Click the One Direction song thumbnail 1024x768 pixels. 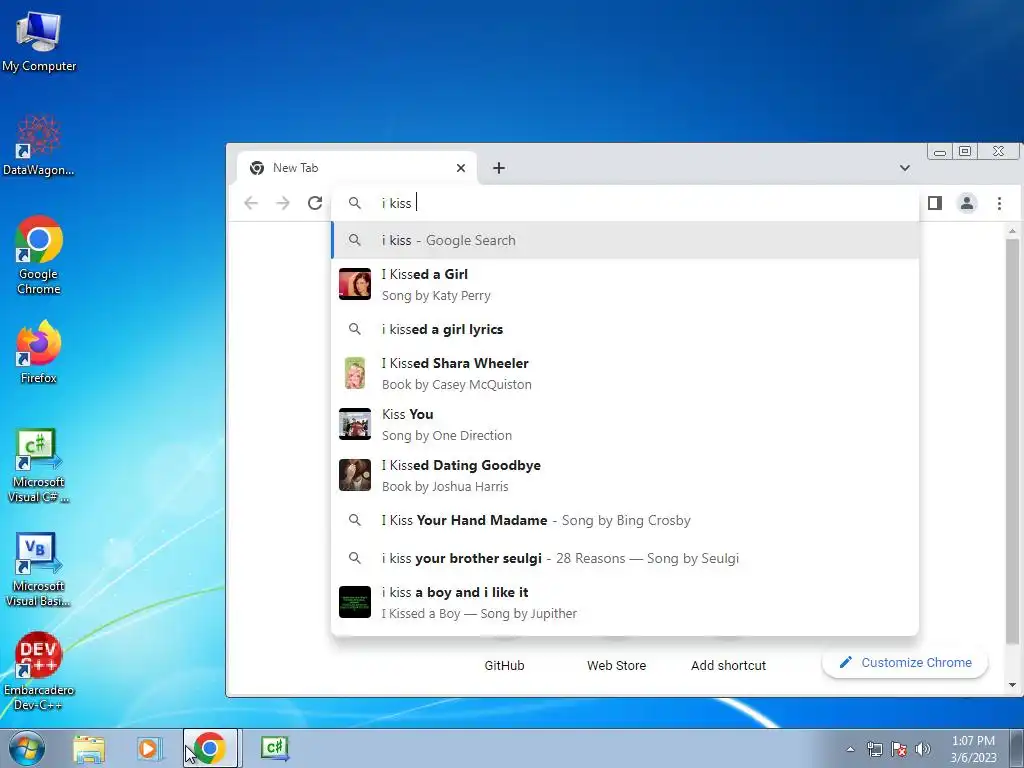click(355, 424)
